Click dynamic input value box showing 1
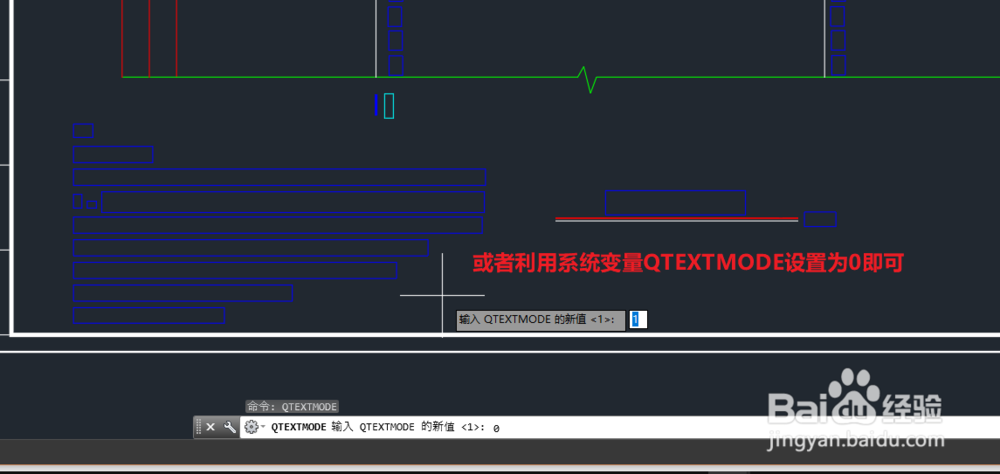 [638, 320]
